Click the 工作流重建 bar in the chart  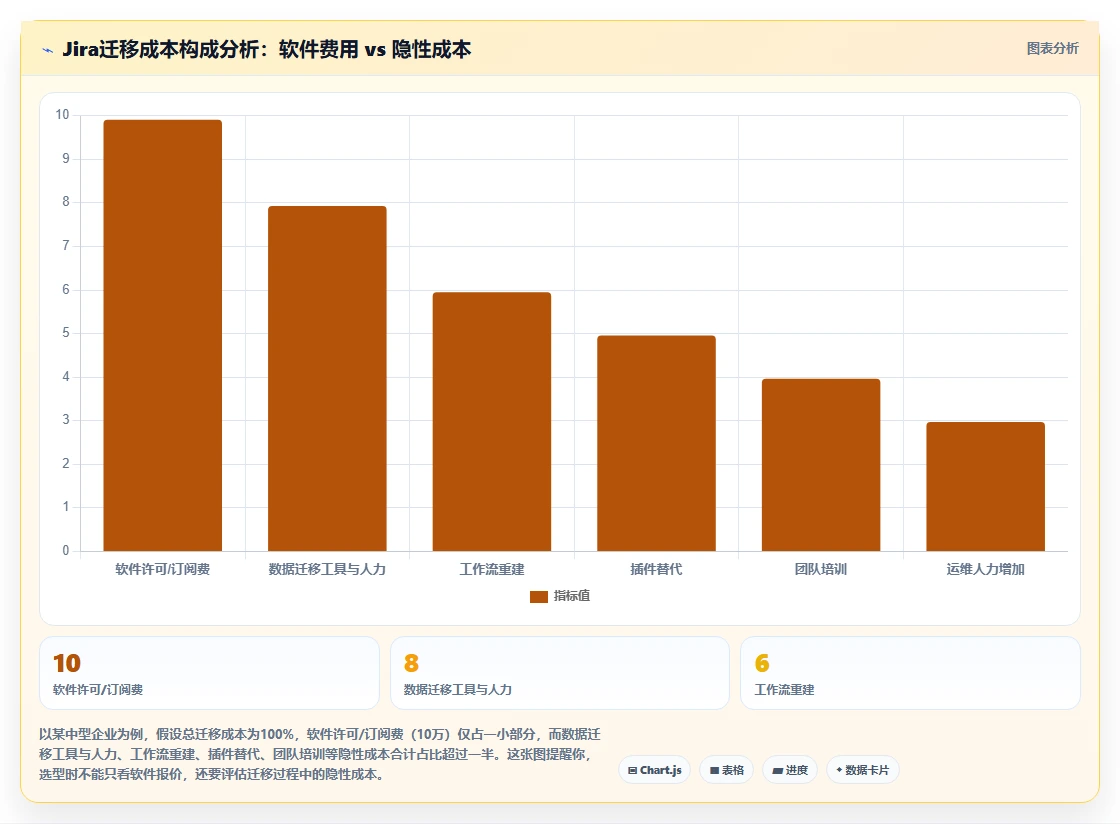coord(492,422)
